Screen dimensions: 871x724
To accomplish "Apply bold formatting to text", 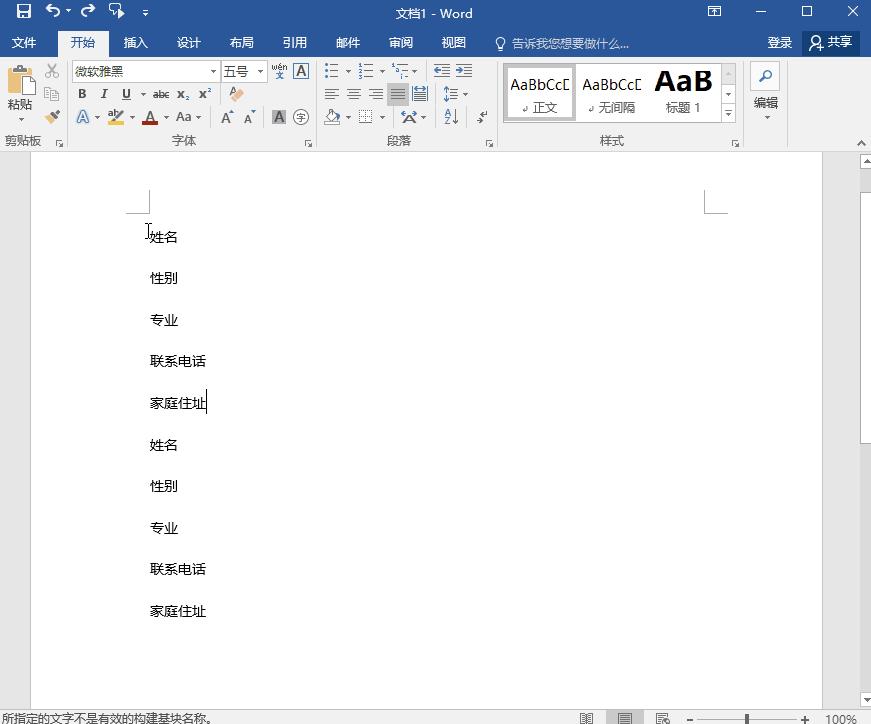I will tap(82, 93).
